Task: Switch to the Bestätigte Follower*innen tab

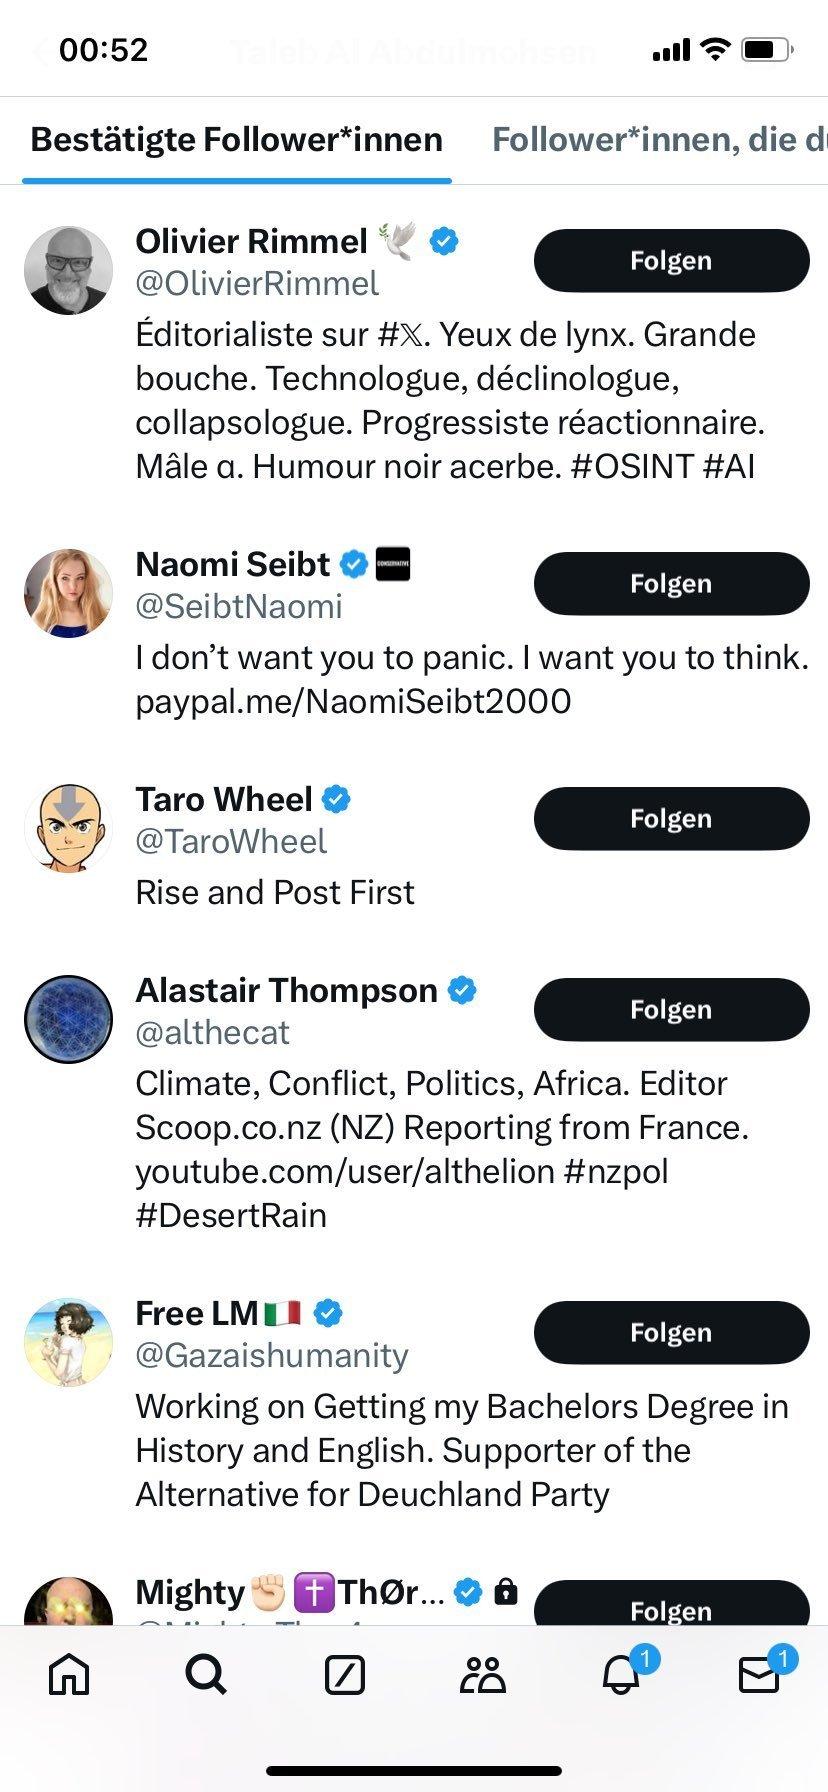Action: 237,139
